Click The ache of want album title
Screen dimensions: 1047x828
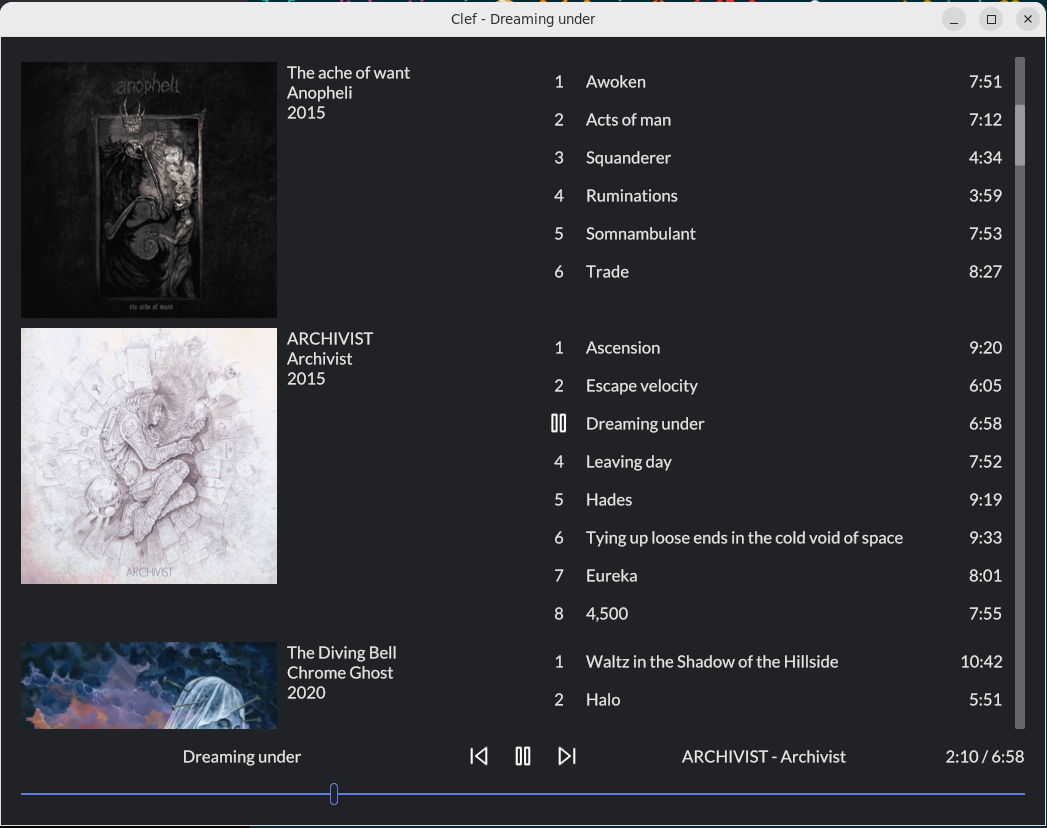click(x=348, y=73)
